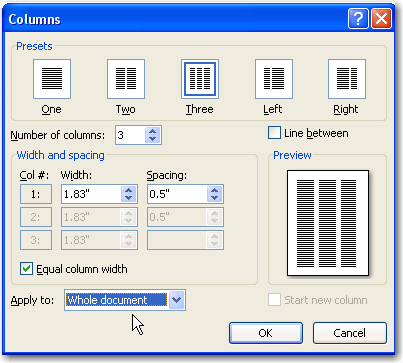Decrease column 1 spacing with down arrow

[214, 198]
